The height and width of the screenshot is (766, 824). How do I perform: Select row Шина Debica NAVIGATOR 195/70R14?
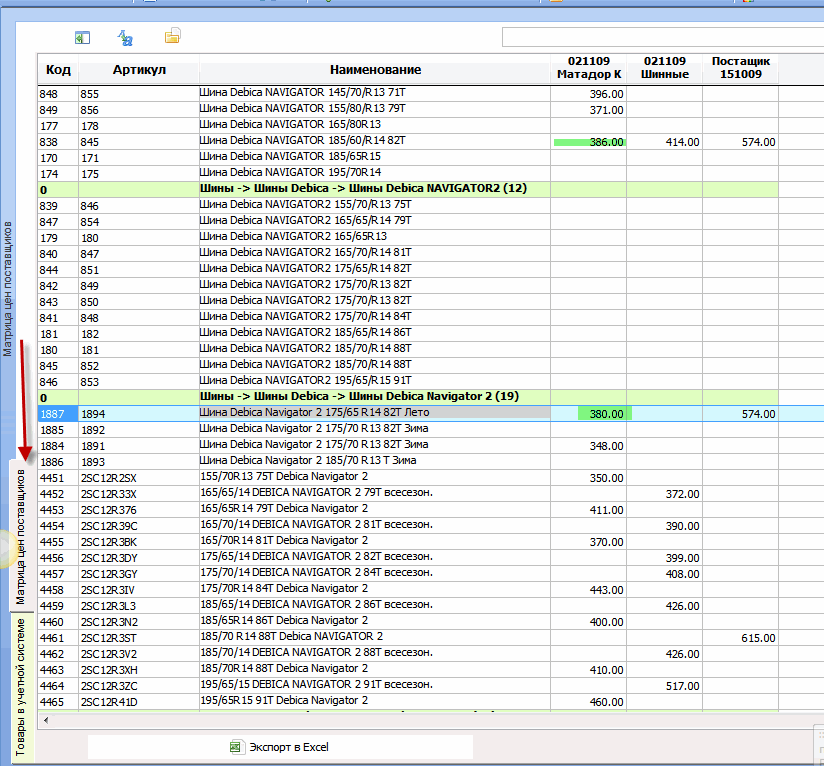coord(408,173)
